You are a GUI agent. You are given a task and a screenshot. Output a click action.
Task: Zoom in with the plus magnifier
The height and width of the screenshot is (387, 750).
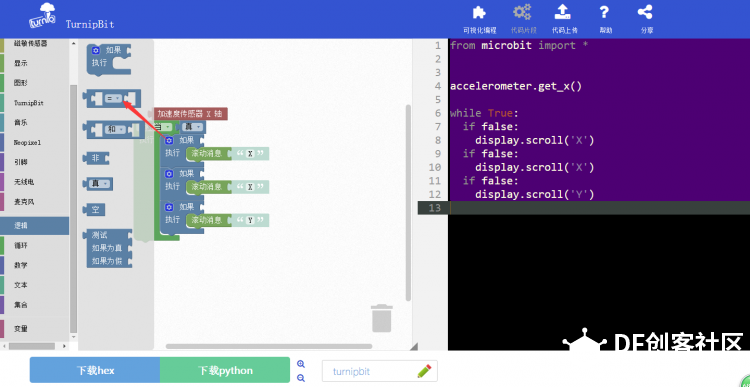coord(301,364)
